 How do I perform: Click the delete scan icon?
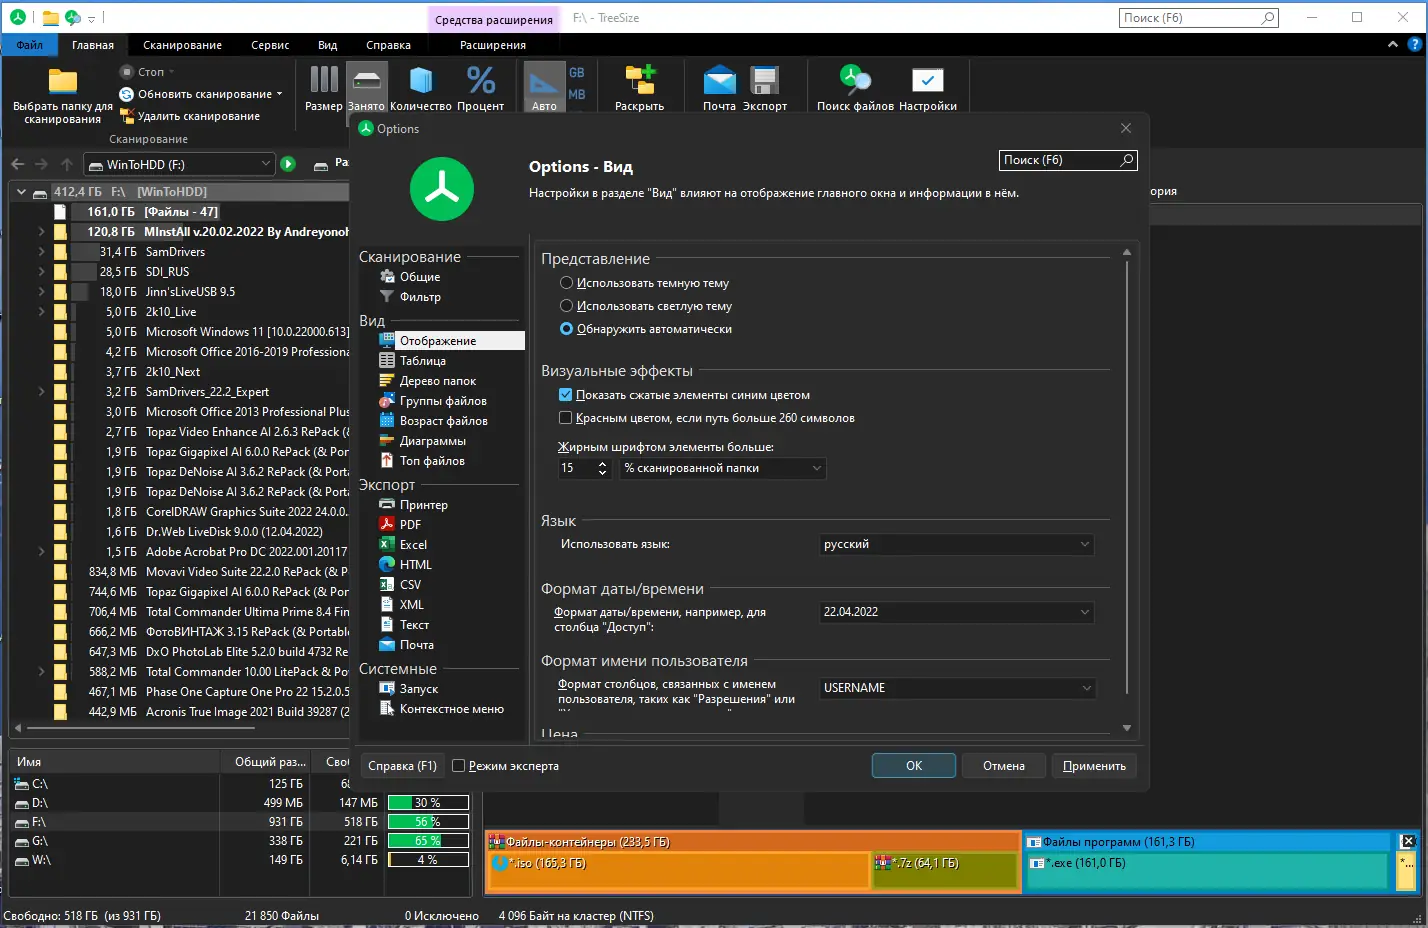[x=126, y=116]
